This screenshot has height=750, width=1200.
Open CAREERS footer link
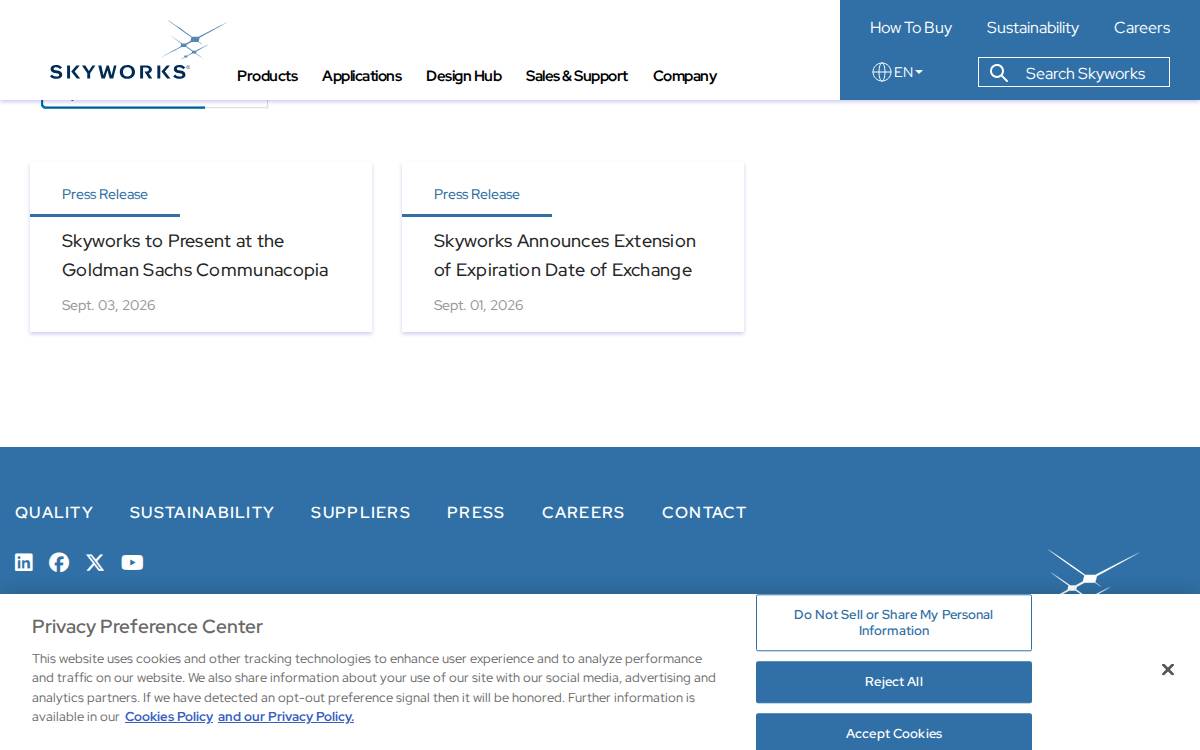point(583,512)
